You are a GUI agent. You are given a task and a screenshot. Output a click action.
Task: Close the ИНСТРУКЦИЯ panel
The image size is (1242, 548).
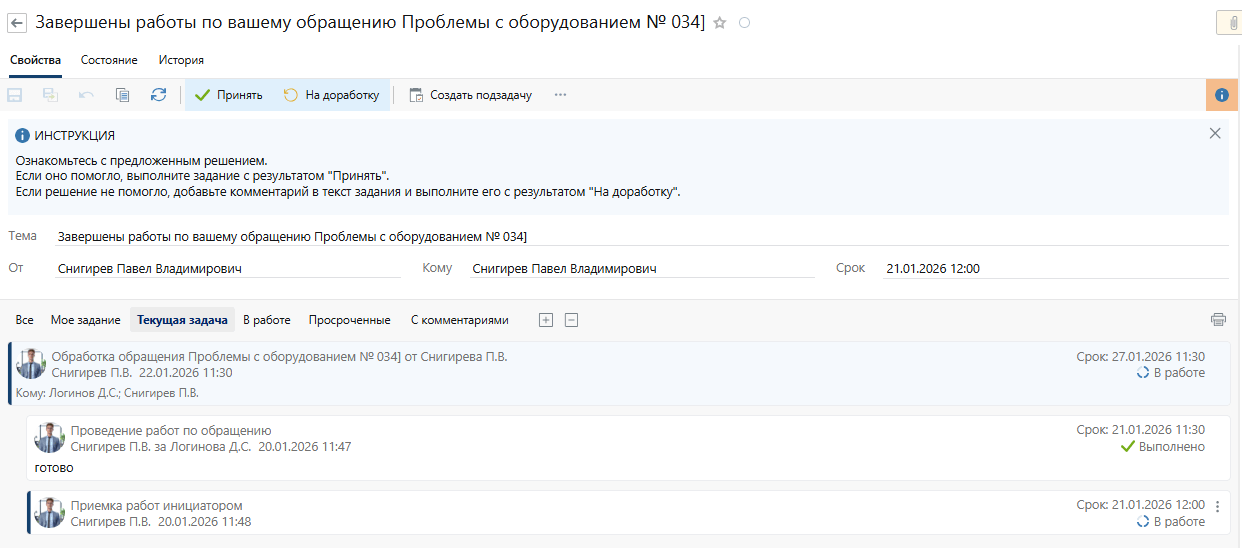pyautogui.click(x=1215, y=133)
